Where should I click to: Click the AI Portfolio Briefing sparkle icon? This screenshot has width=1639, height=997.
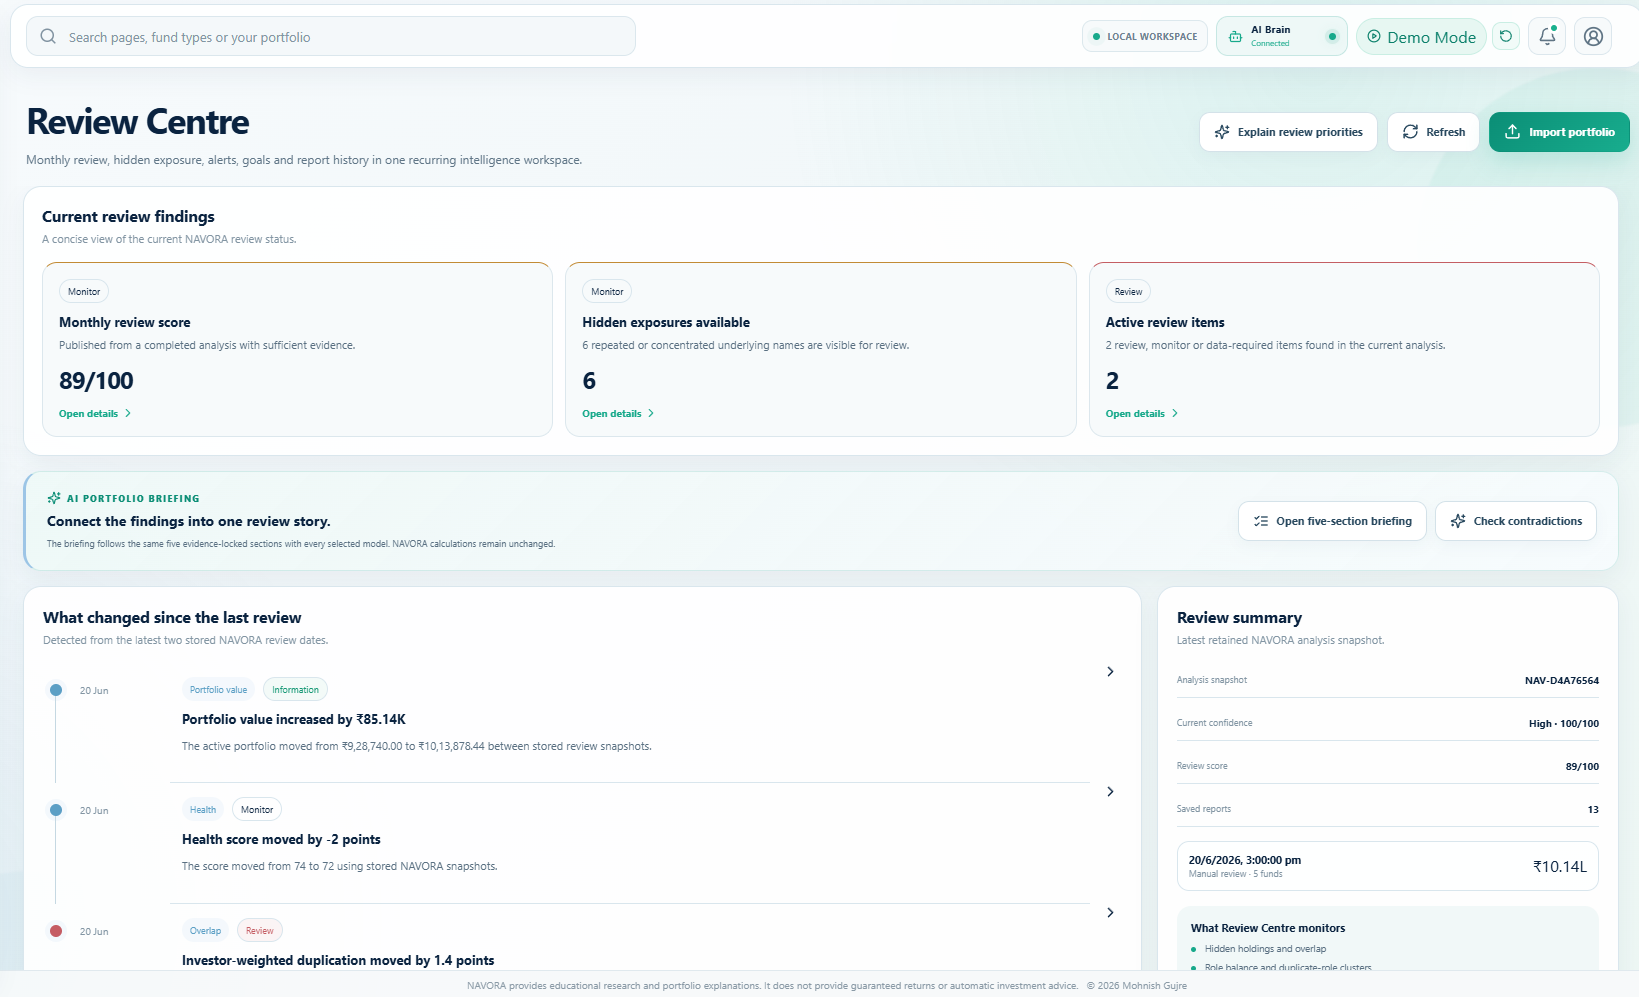[x=54, y=498]
